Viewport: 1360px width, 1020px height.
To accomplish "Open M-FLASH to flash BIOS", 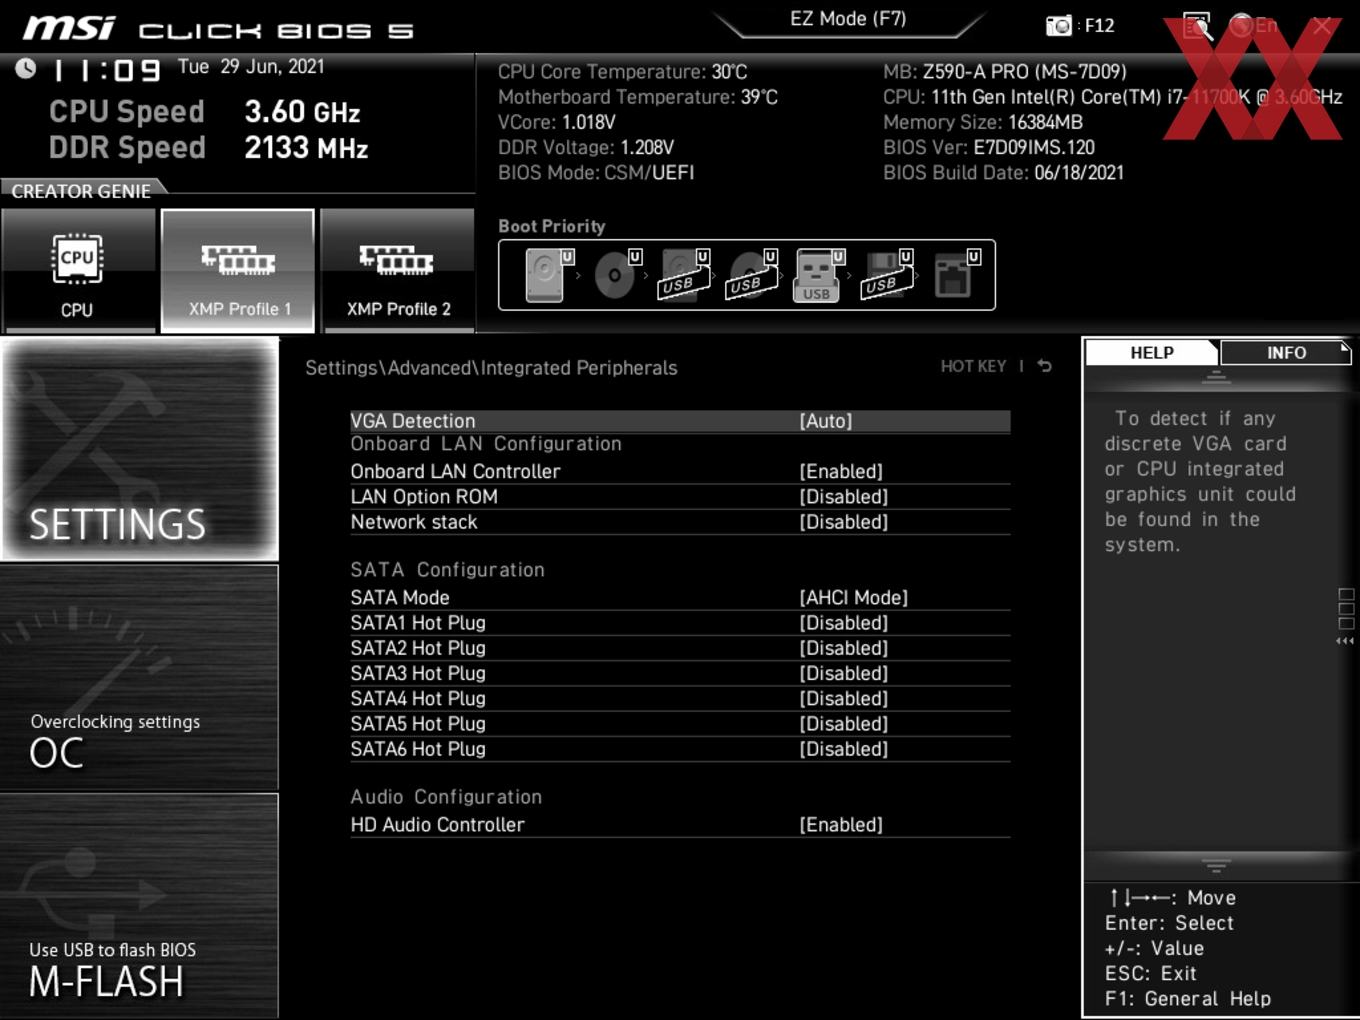I will pyautogui.click(x=139, y=906).
